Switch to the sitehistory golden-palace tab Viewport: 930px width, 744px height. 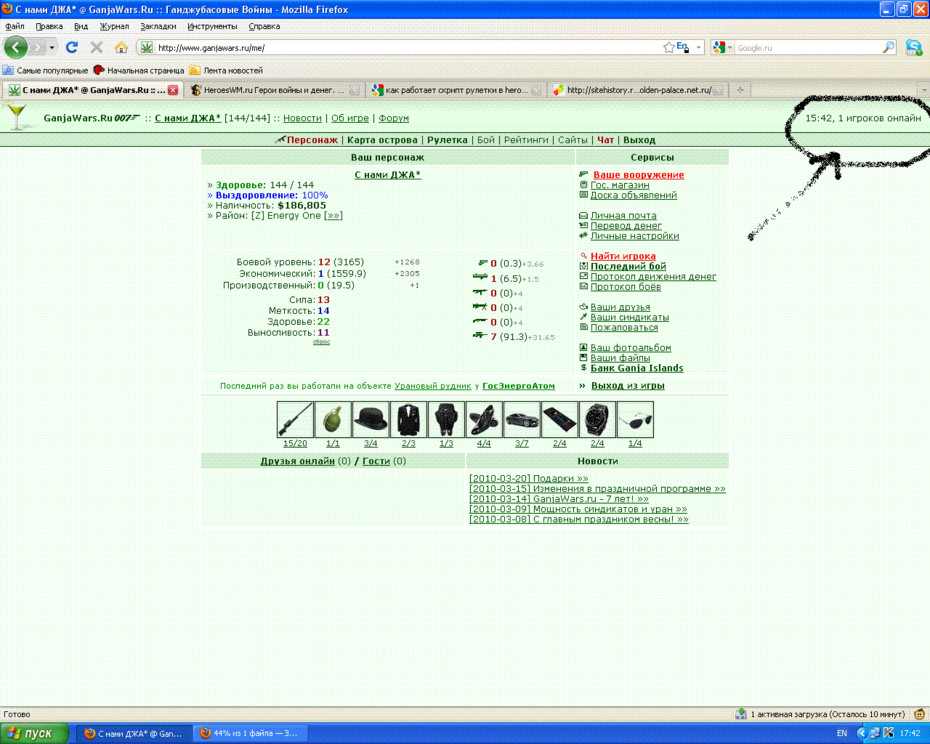pos(638,90)
